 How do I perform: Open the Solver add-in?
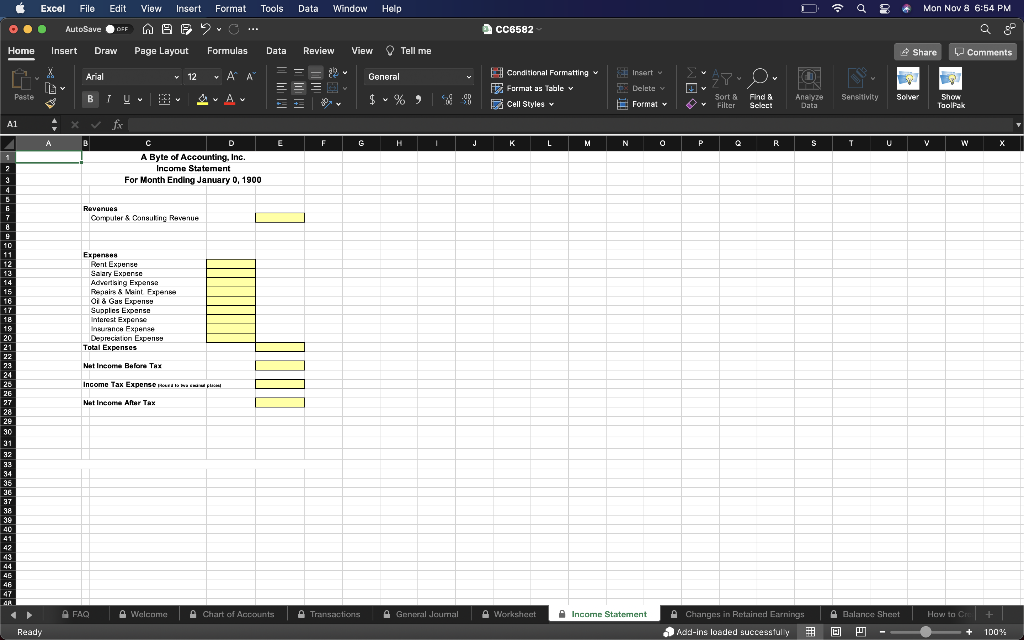pyautogui.click(x=908, y=84)
